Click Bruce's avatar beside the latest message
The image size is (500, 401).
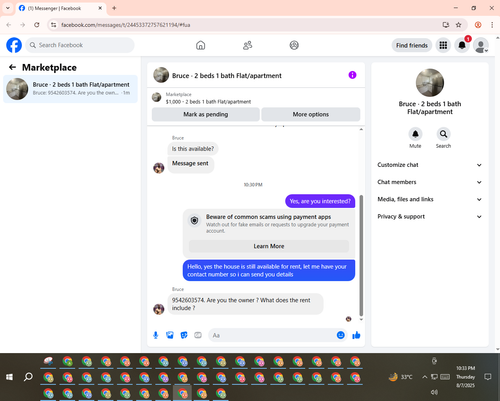pyautogui.click(x=159, y=309)
